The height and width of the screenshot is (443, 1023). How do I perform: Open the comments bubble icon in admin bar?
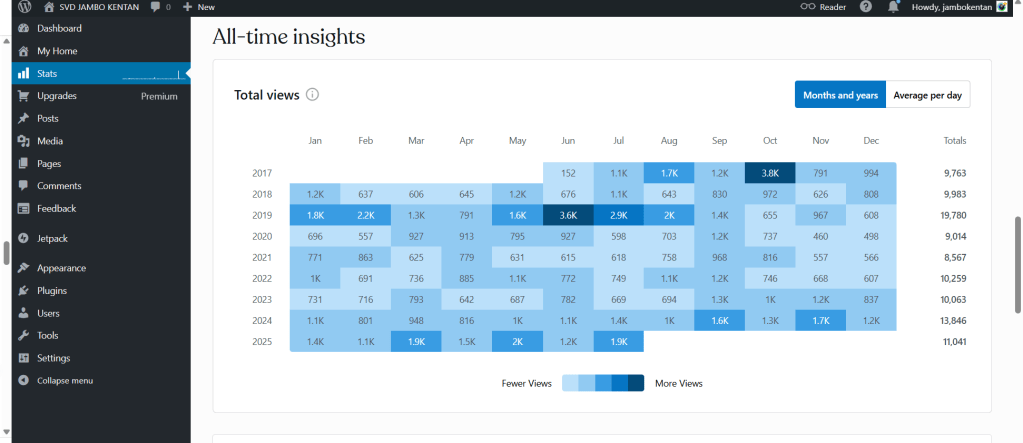tap(156, 7)
